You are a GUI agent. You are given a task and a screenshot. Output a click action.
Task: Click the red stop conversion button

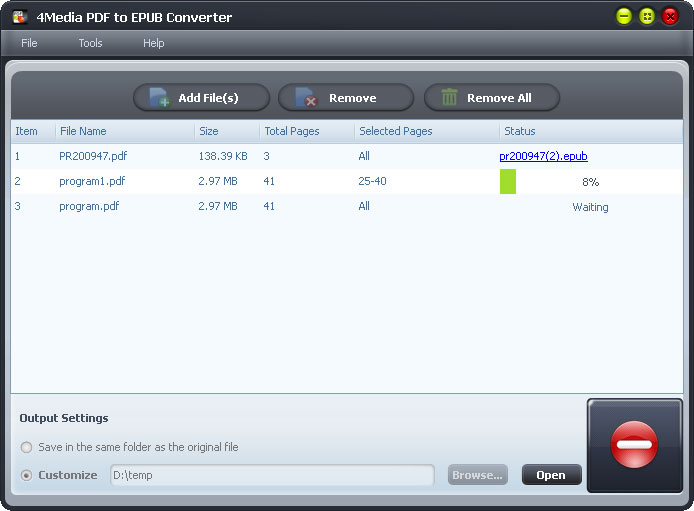point(634,445)
